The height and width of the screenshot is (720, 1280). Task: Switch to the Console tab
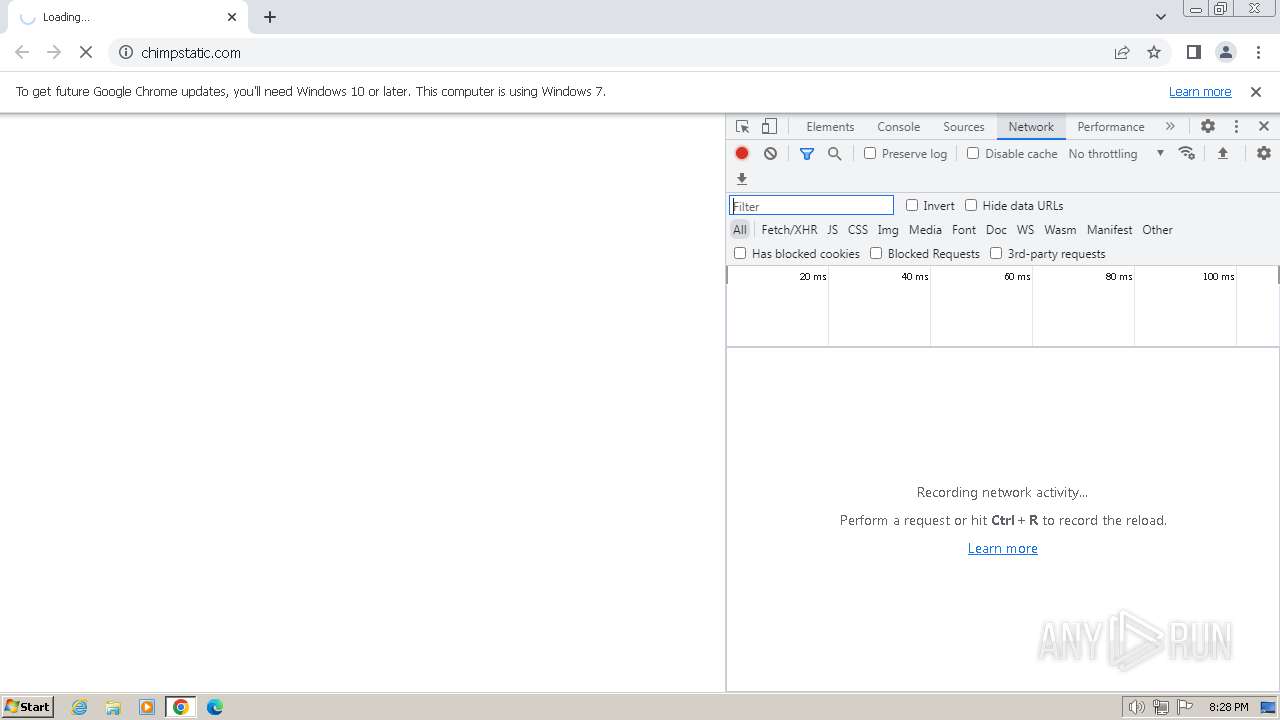[898, 127]
